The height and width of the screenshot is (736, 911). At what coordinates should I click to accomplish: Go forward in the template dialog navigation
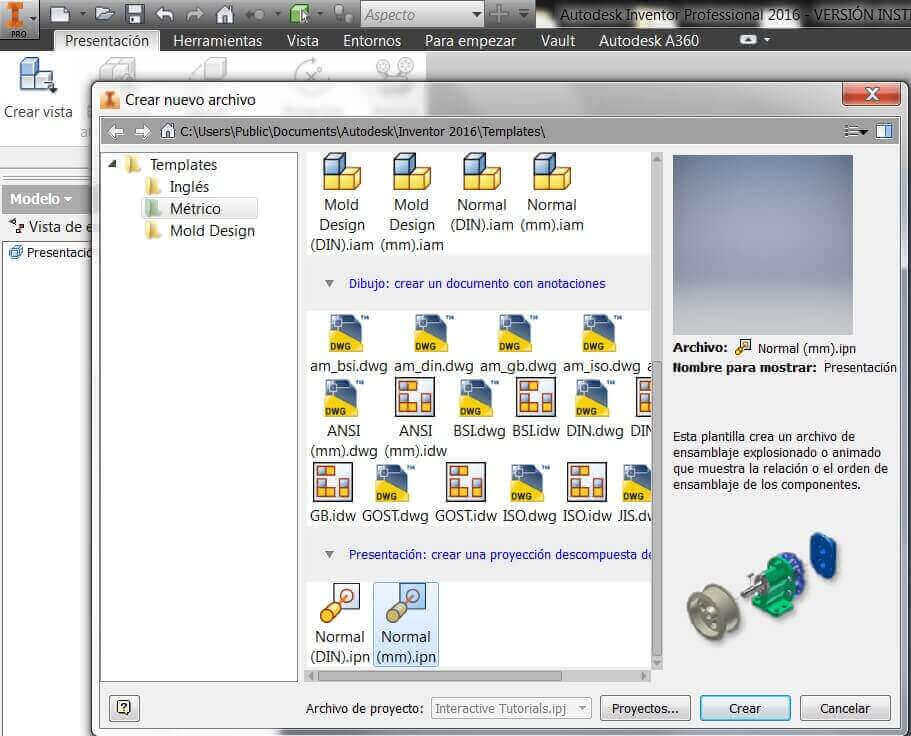(x=142, y=132)
